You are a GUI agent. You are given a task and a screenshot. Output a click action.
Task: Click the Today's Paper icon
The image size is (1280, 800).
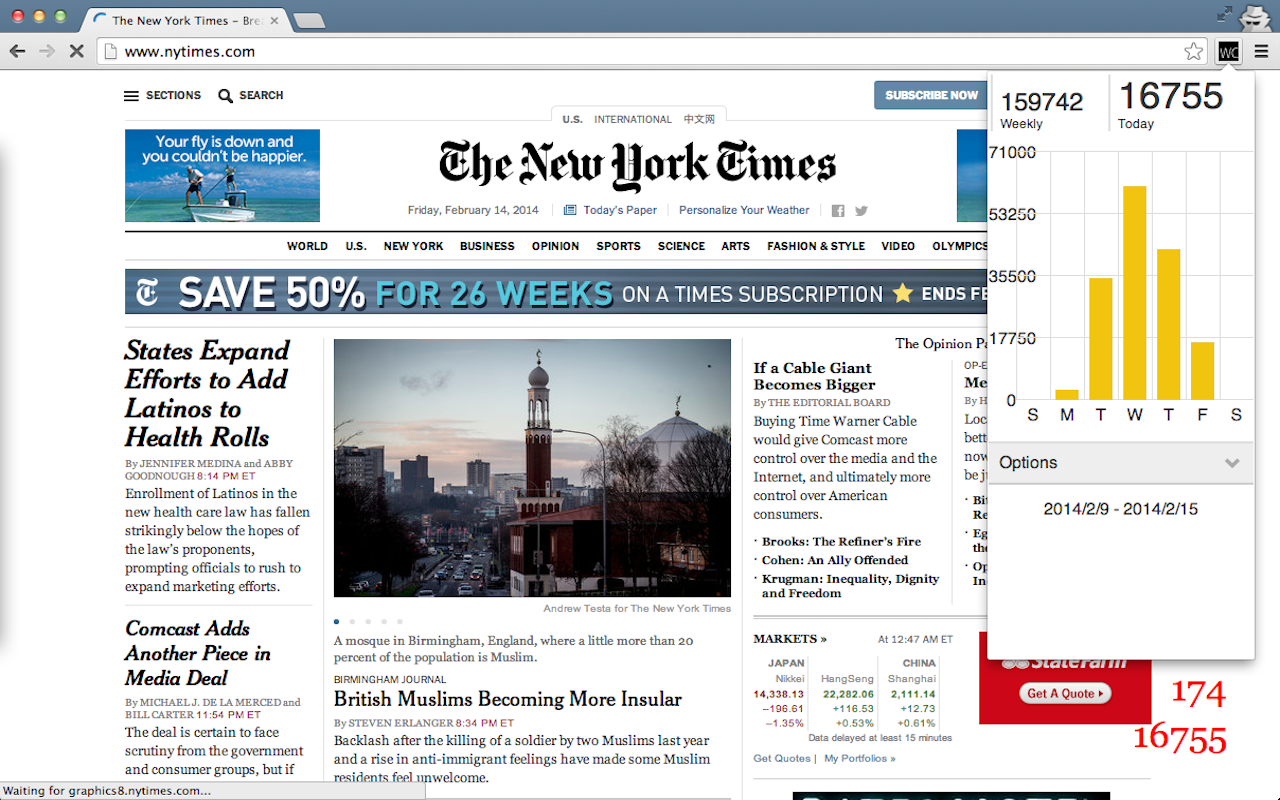(x=570, y=210)
